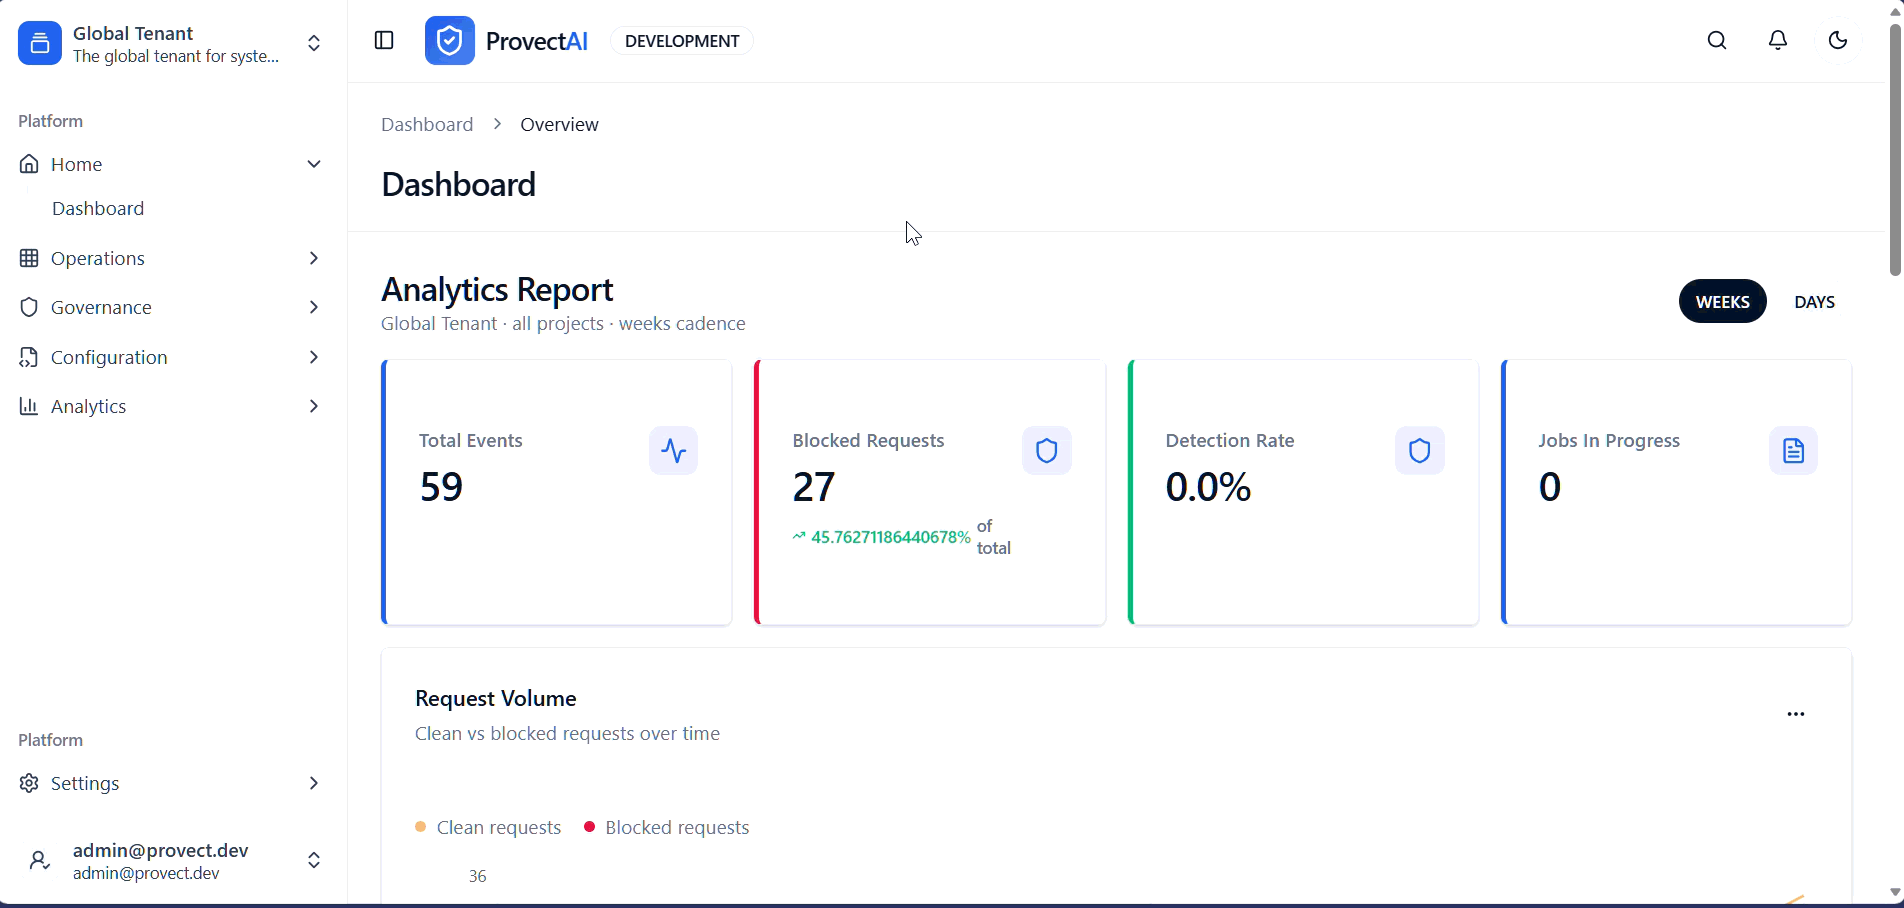Expand the Configuration section

point(314,357)
